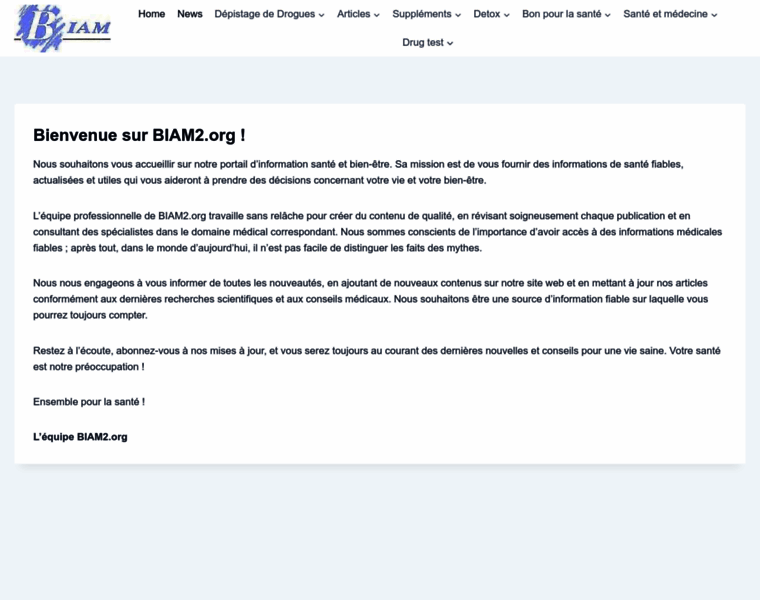Viewport: 760px width, 600px height.
Task: Open the Suppléments menu item
Action: coord(422,14)
